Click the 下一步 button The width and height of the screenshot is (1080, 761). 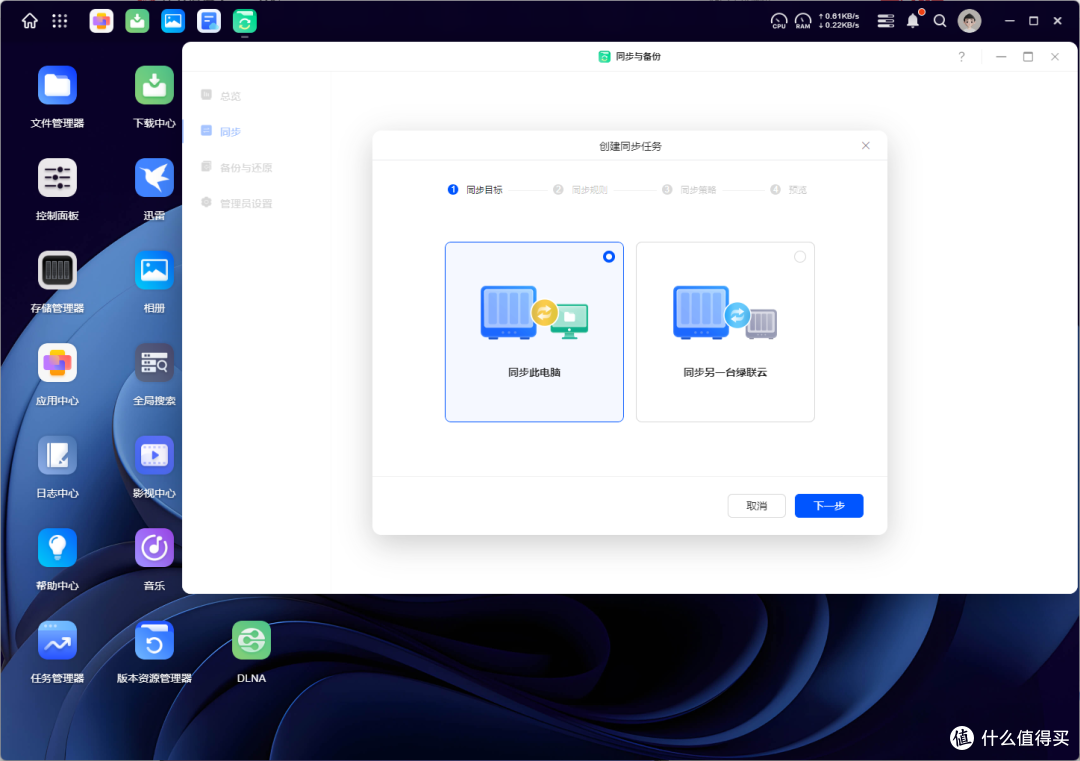coord(829,506)
